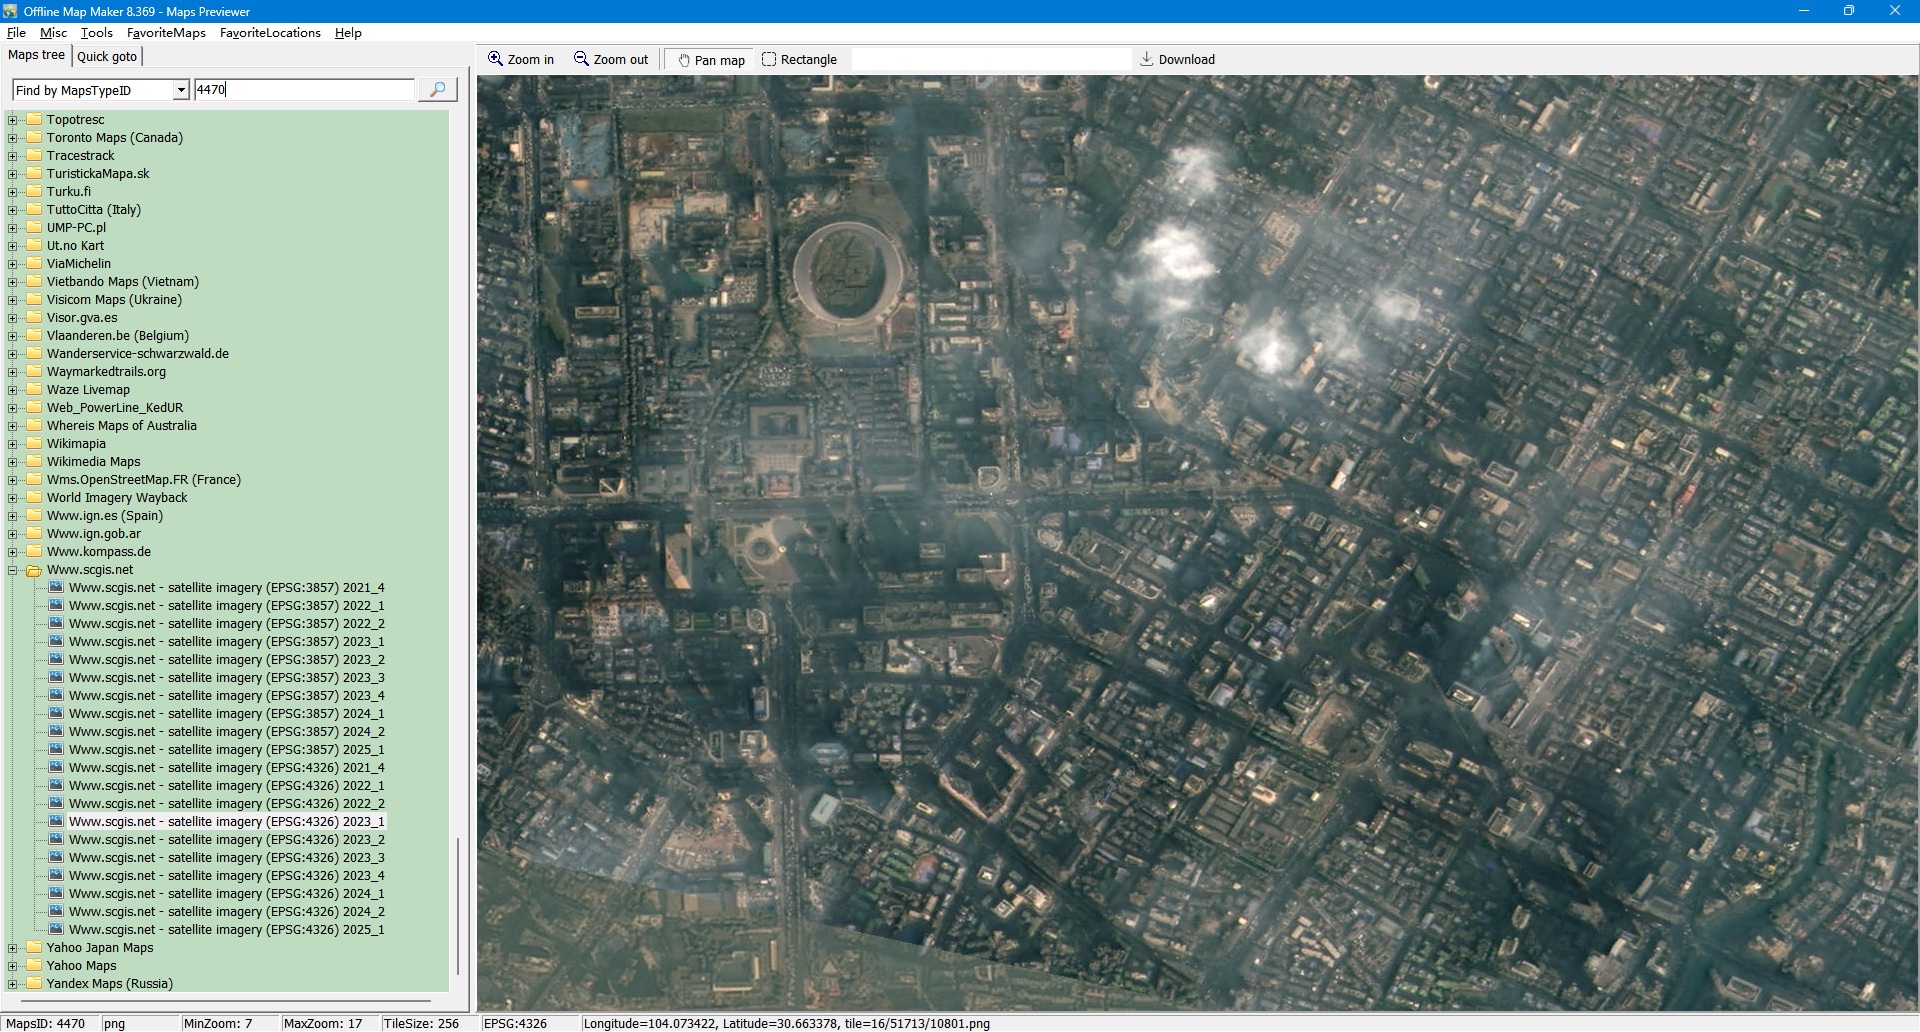Expand the World Imagery Wayback folder
The width and height of the screenshot is (1920, 1032).
pos(13,498)
